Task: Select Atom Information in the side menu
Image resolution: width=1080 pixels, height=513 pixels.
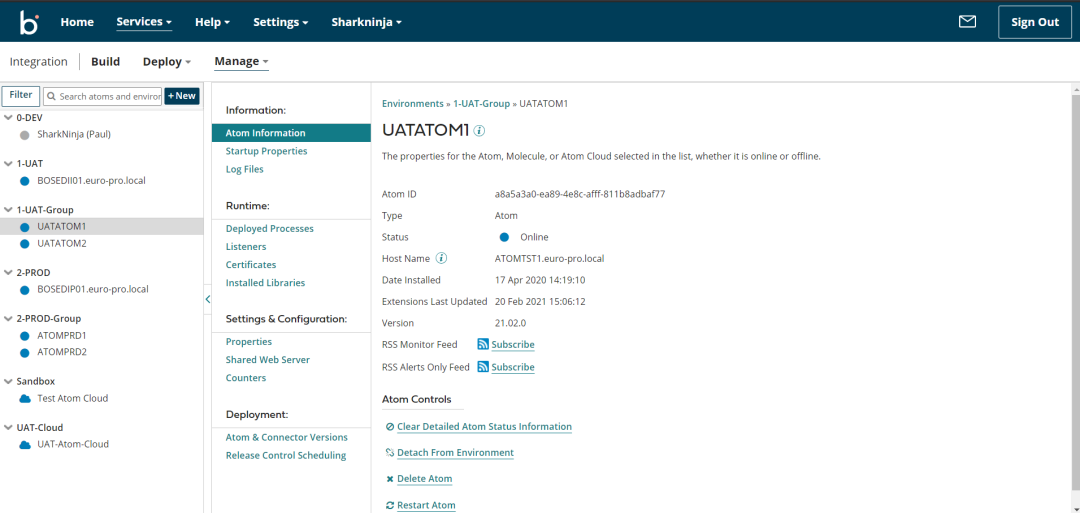Action: (x=291, y=133)
